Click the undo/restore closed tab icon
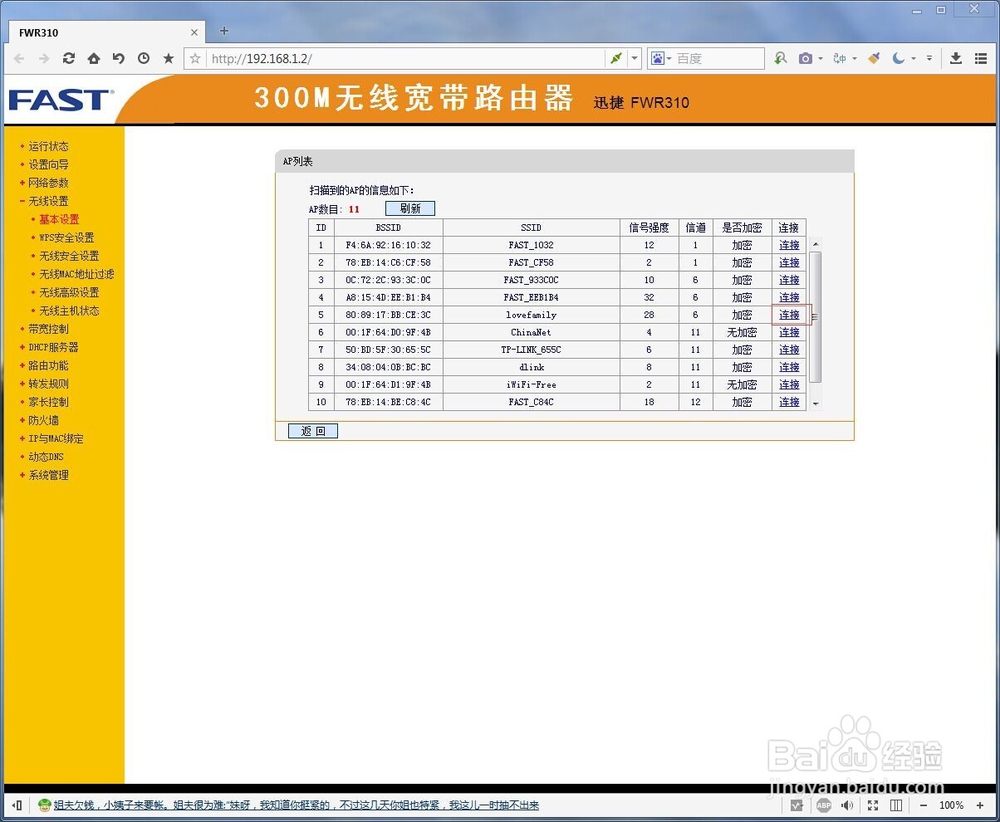Screen dimensions: 1000x822 (119, 59)
